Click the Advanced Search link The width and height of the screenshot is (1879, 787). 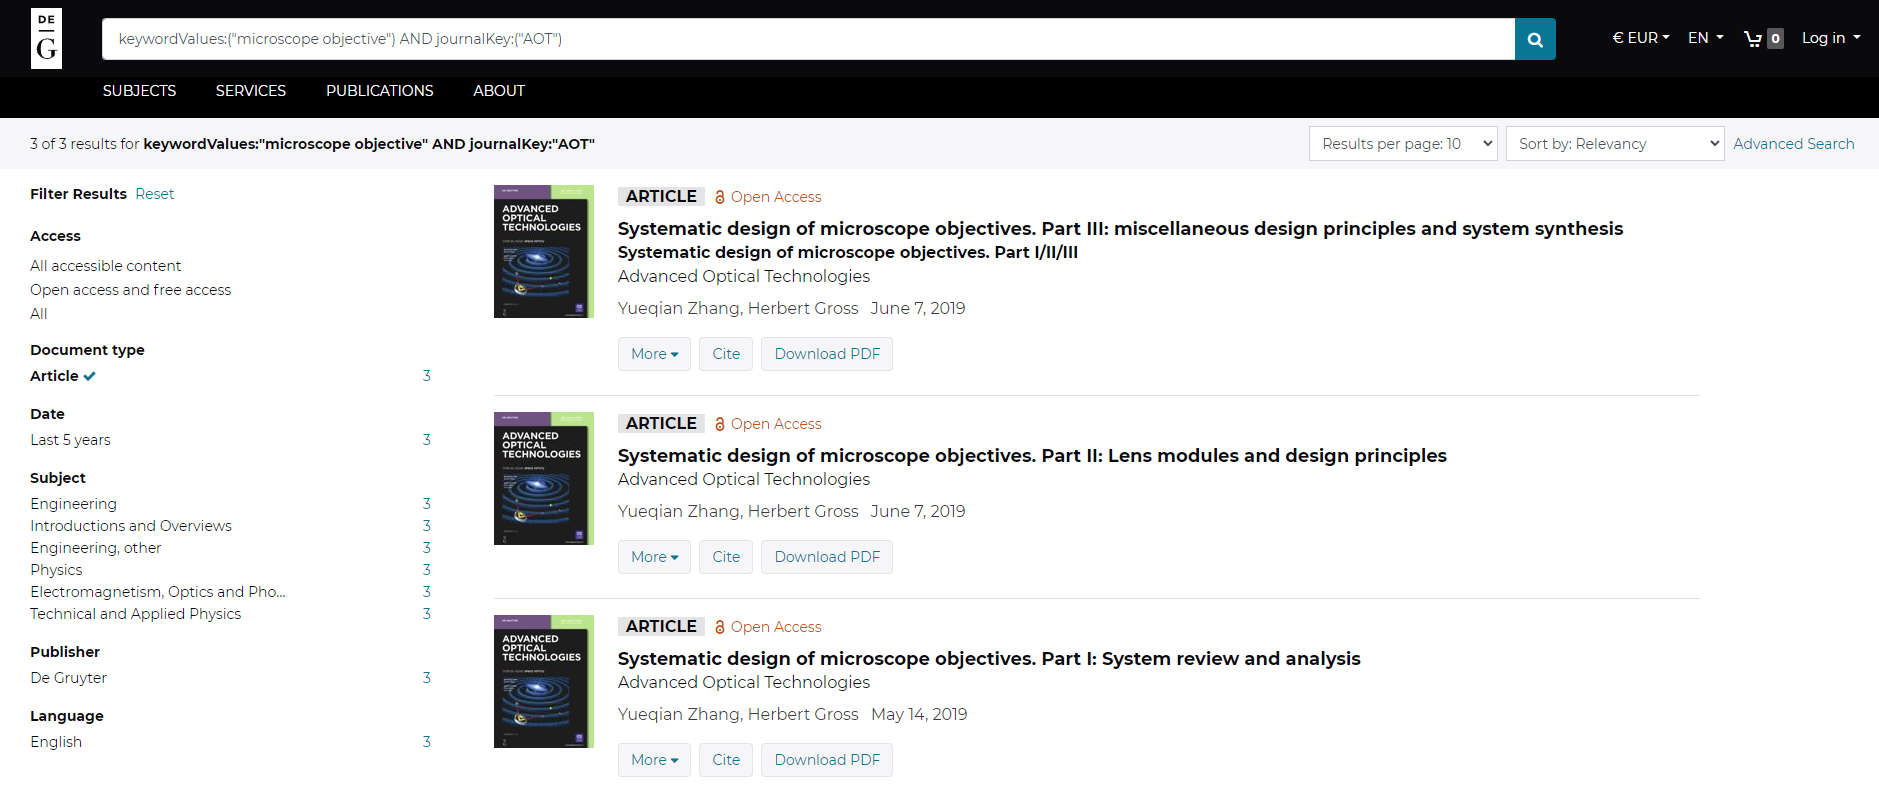[x=1794, y=144]
